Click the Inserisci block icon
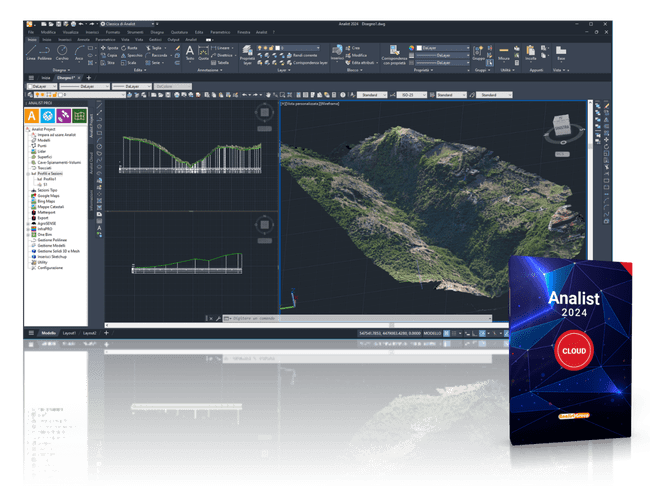 coord(337,53)
